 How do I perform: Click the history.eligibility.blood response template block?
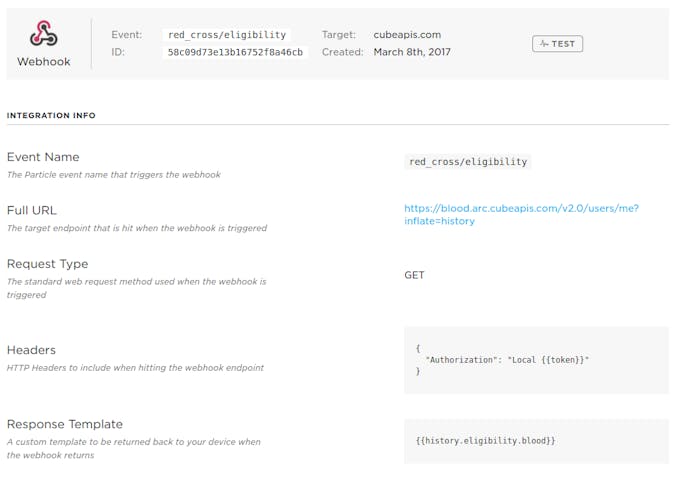(536, 441)
